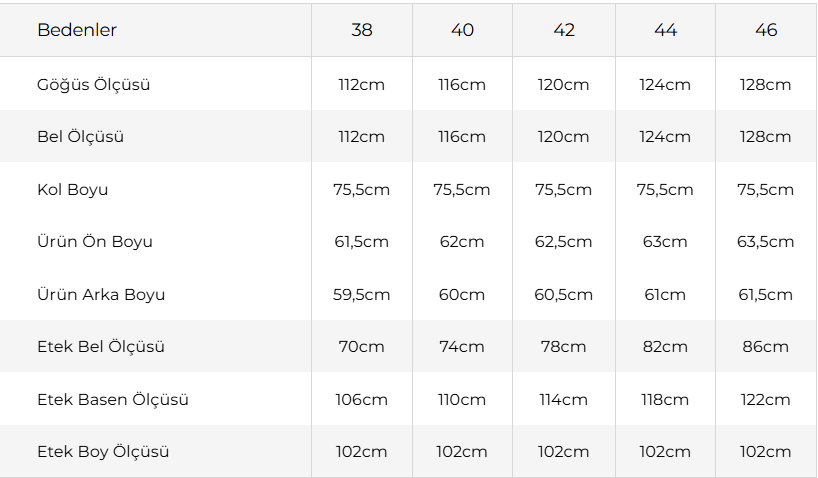Click the size 46 column header
The height and width of the screenshot is (478, 818).
pyautogui.click(x=766, y=30)
